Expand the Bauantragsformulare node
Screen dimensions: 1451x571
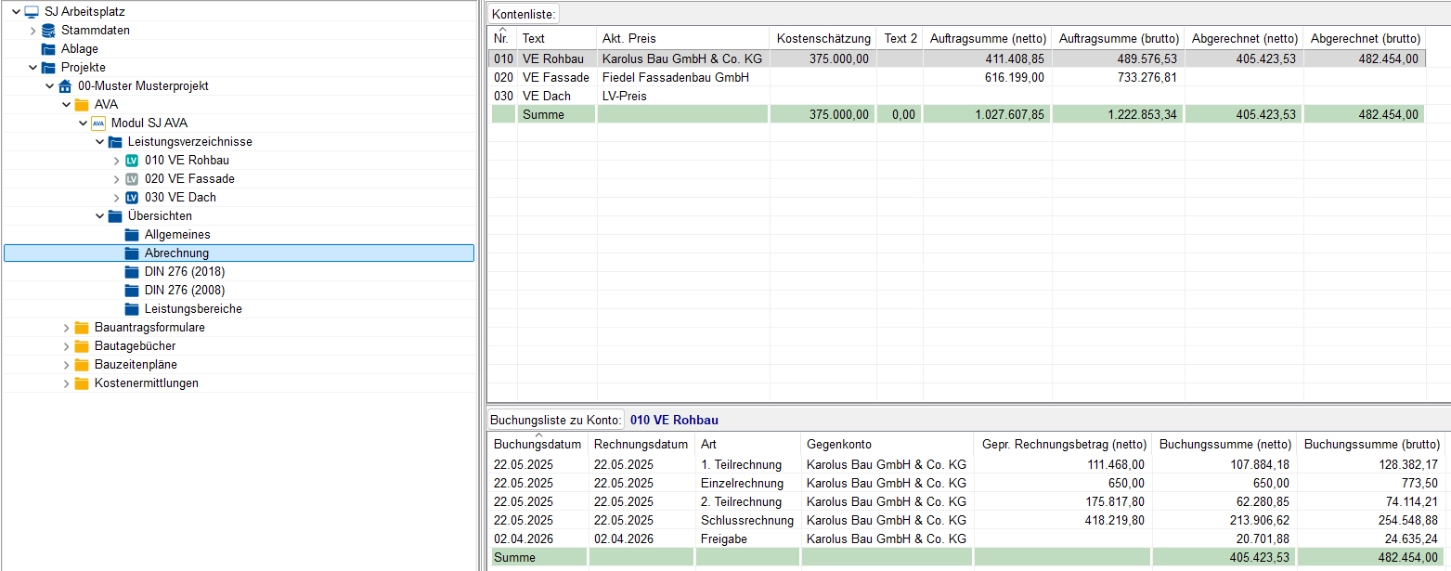(66, 328)
